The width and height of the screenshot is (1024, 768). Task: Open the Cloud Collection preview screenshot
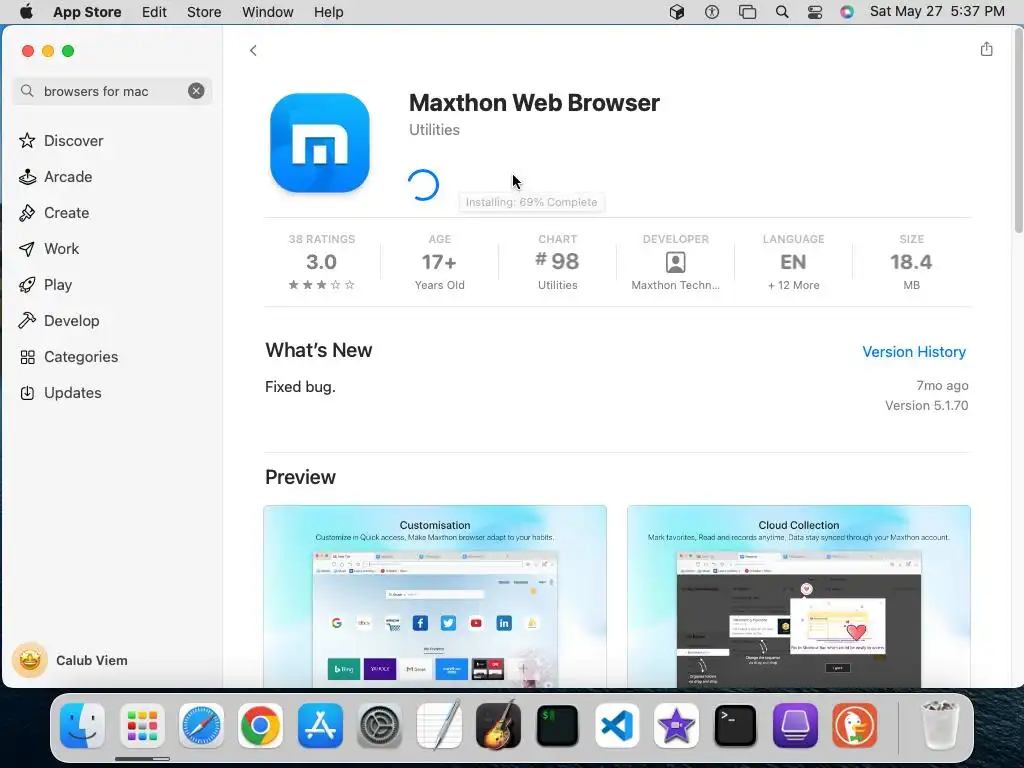tap(799, 596)
